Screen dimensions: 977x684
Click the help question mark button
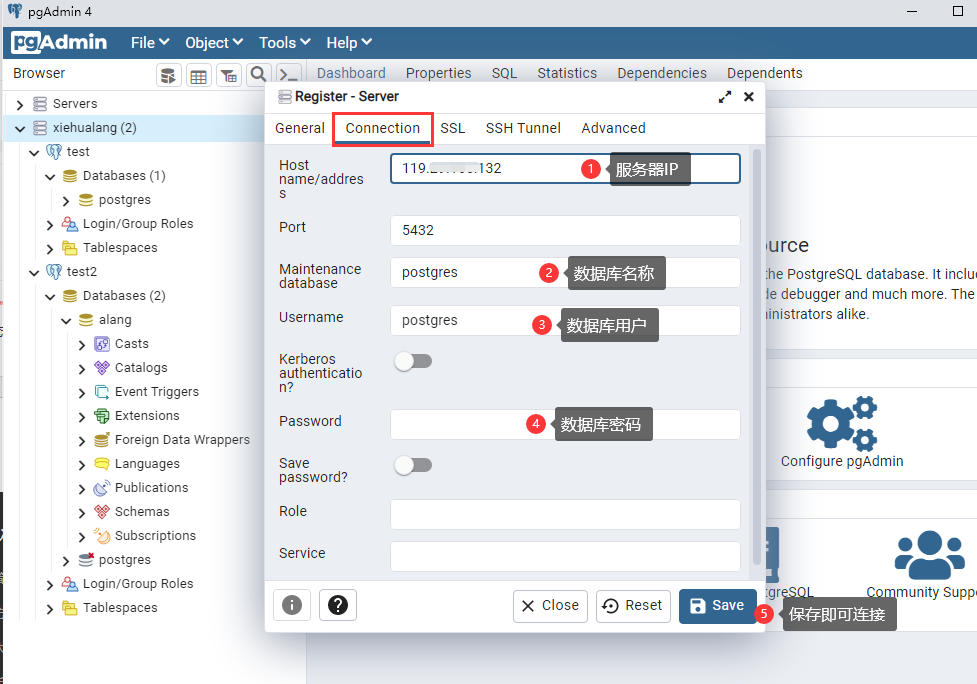click(338, 605)
